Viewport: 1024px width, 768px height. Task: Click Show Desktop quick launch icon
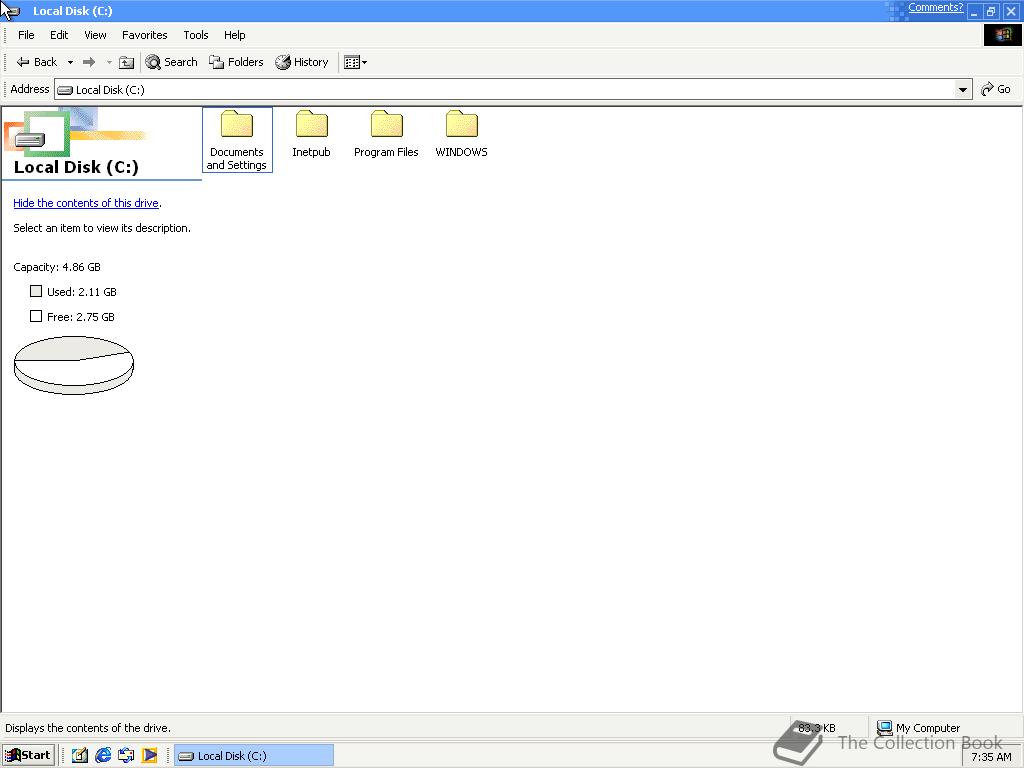80,756
